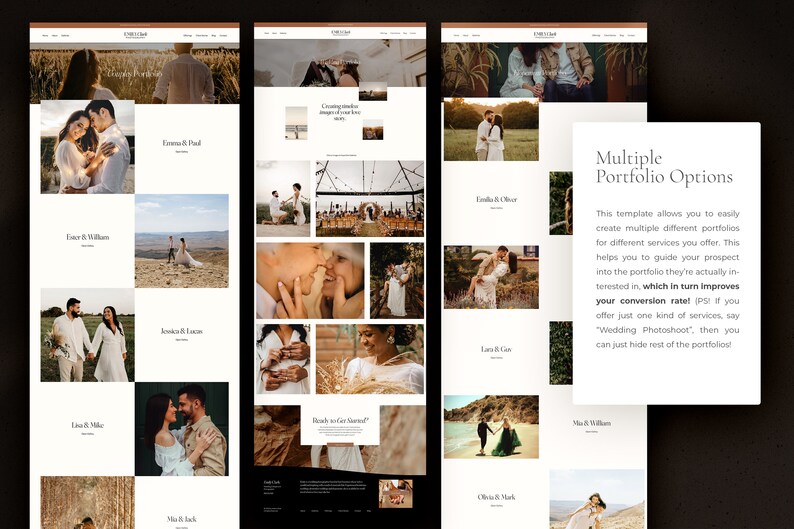Open the Lisa & Mike embracing photo
Image resolution: width=794 pixels, height=529 pixels.
tap(182, 429)
